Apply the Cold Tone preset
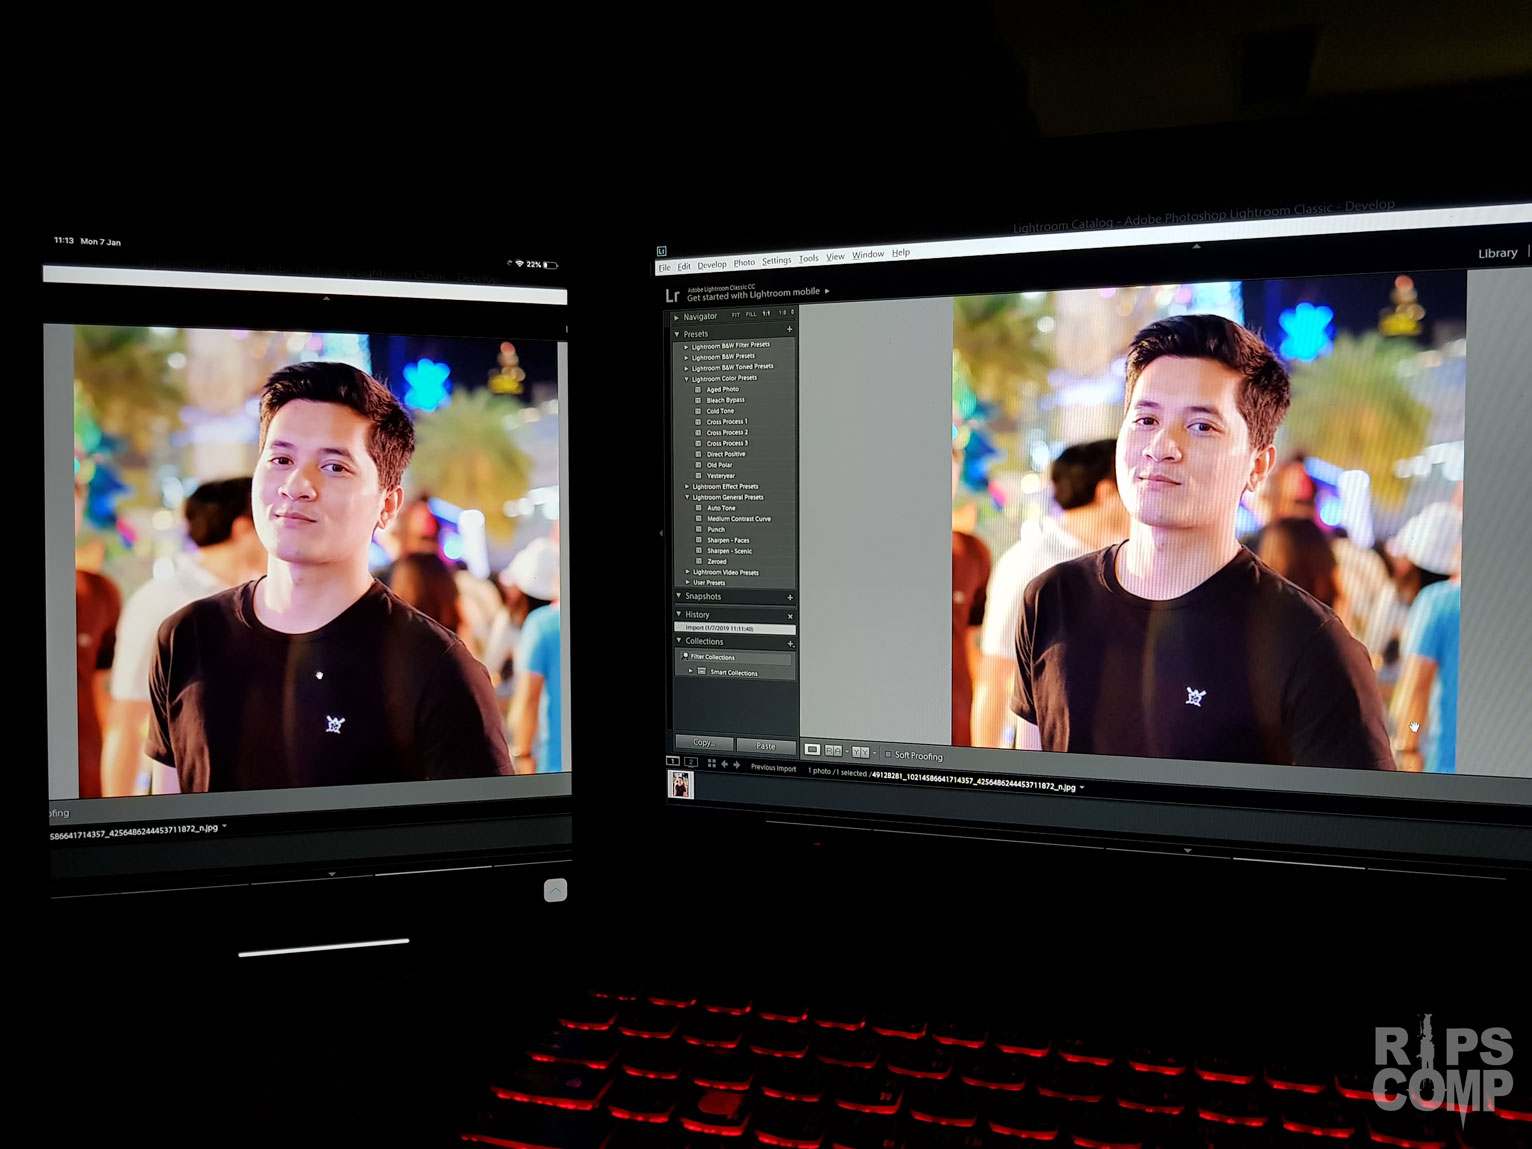Screen dimensions: 1532x1149 (x=720, y=411)
